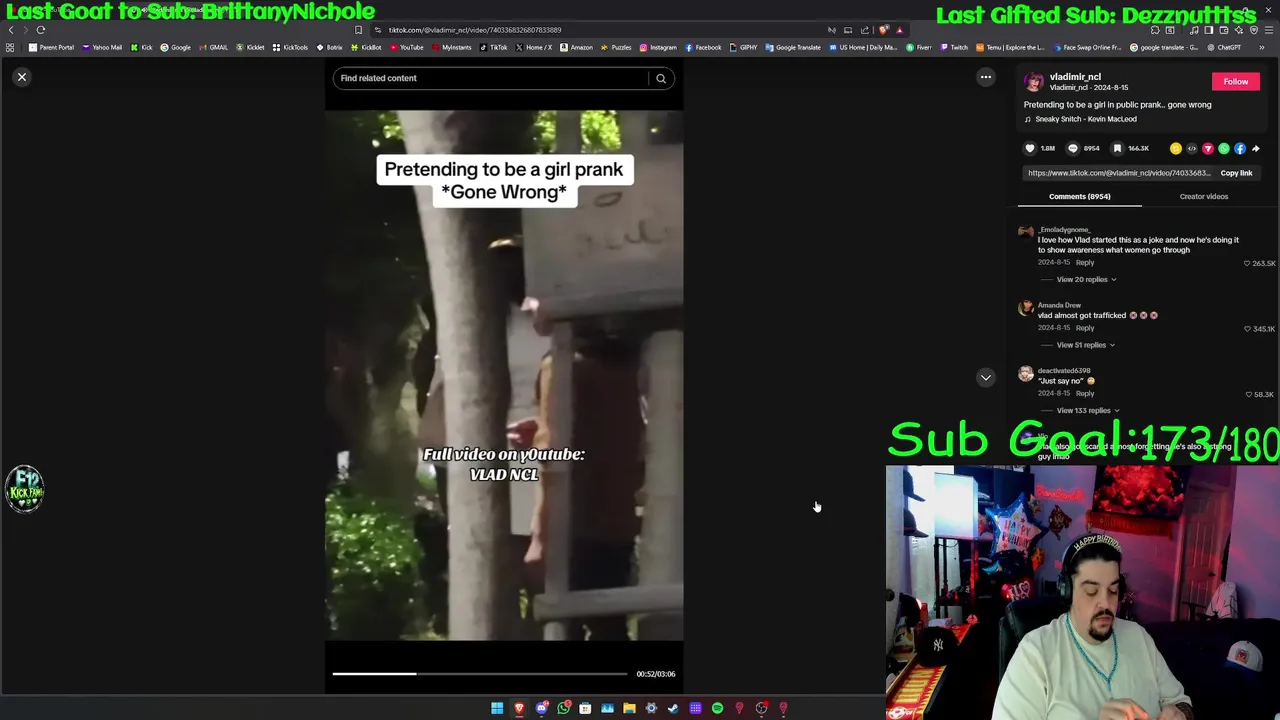Follow vladimir_ncl
This screenshot has height=720, width=1280.
point(1235,82)
